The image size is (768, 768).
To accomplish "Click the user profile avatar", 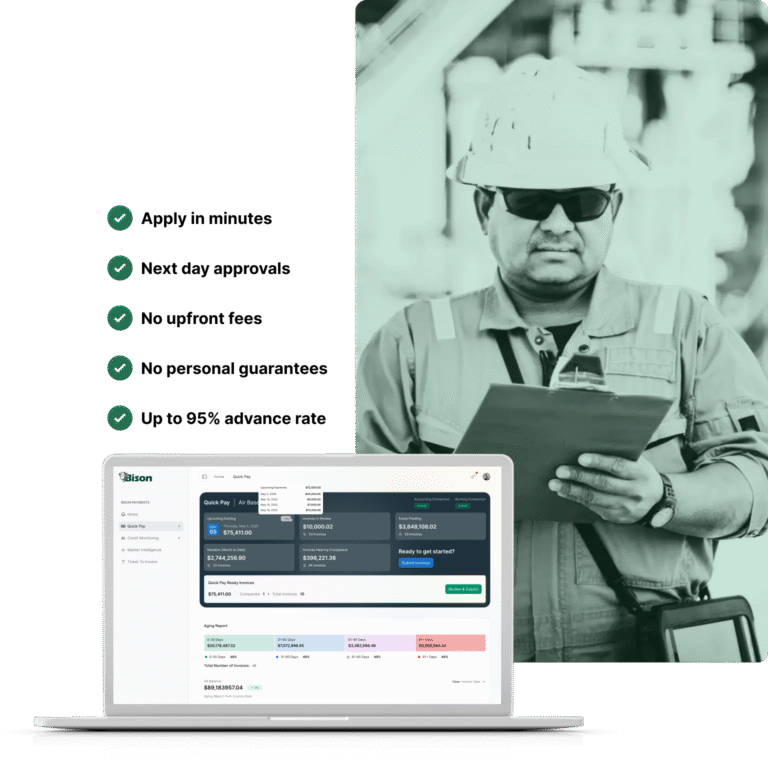I will [486, 477].
